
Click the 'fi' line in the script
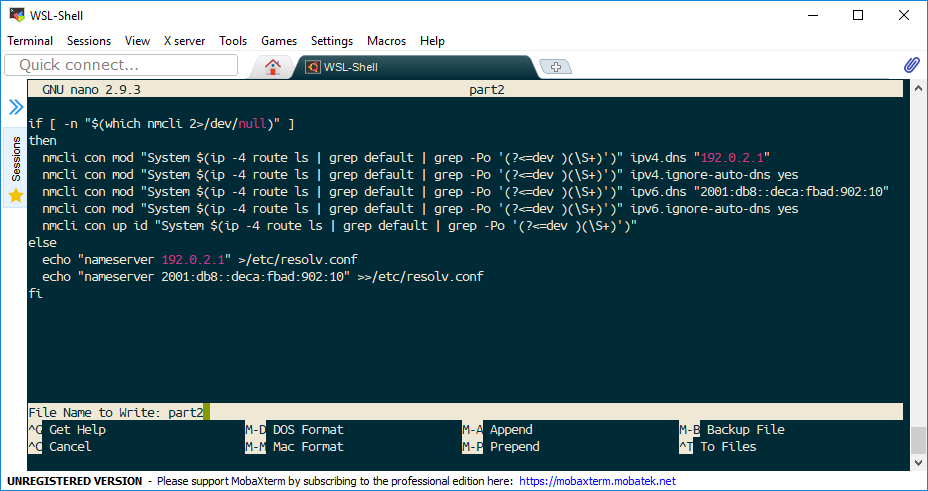click(x=36, y=293)
